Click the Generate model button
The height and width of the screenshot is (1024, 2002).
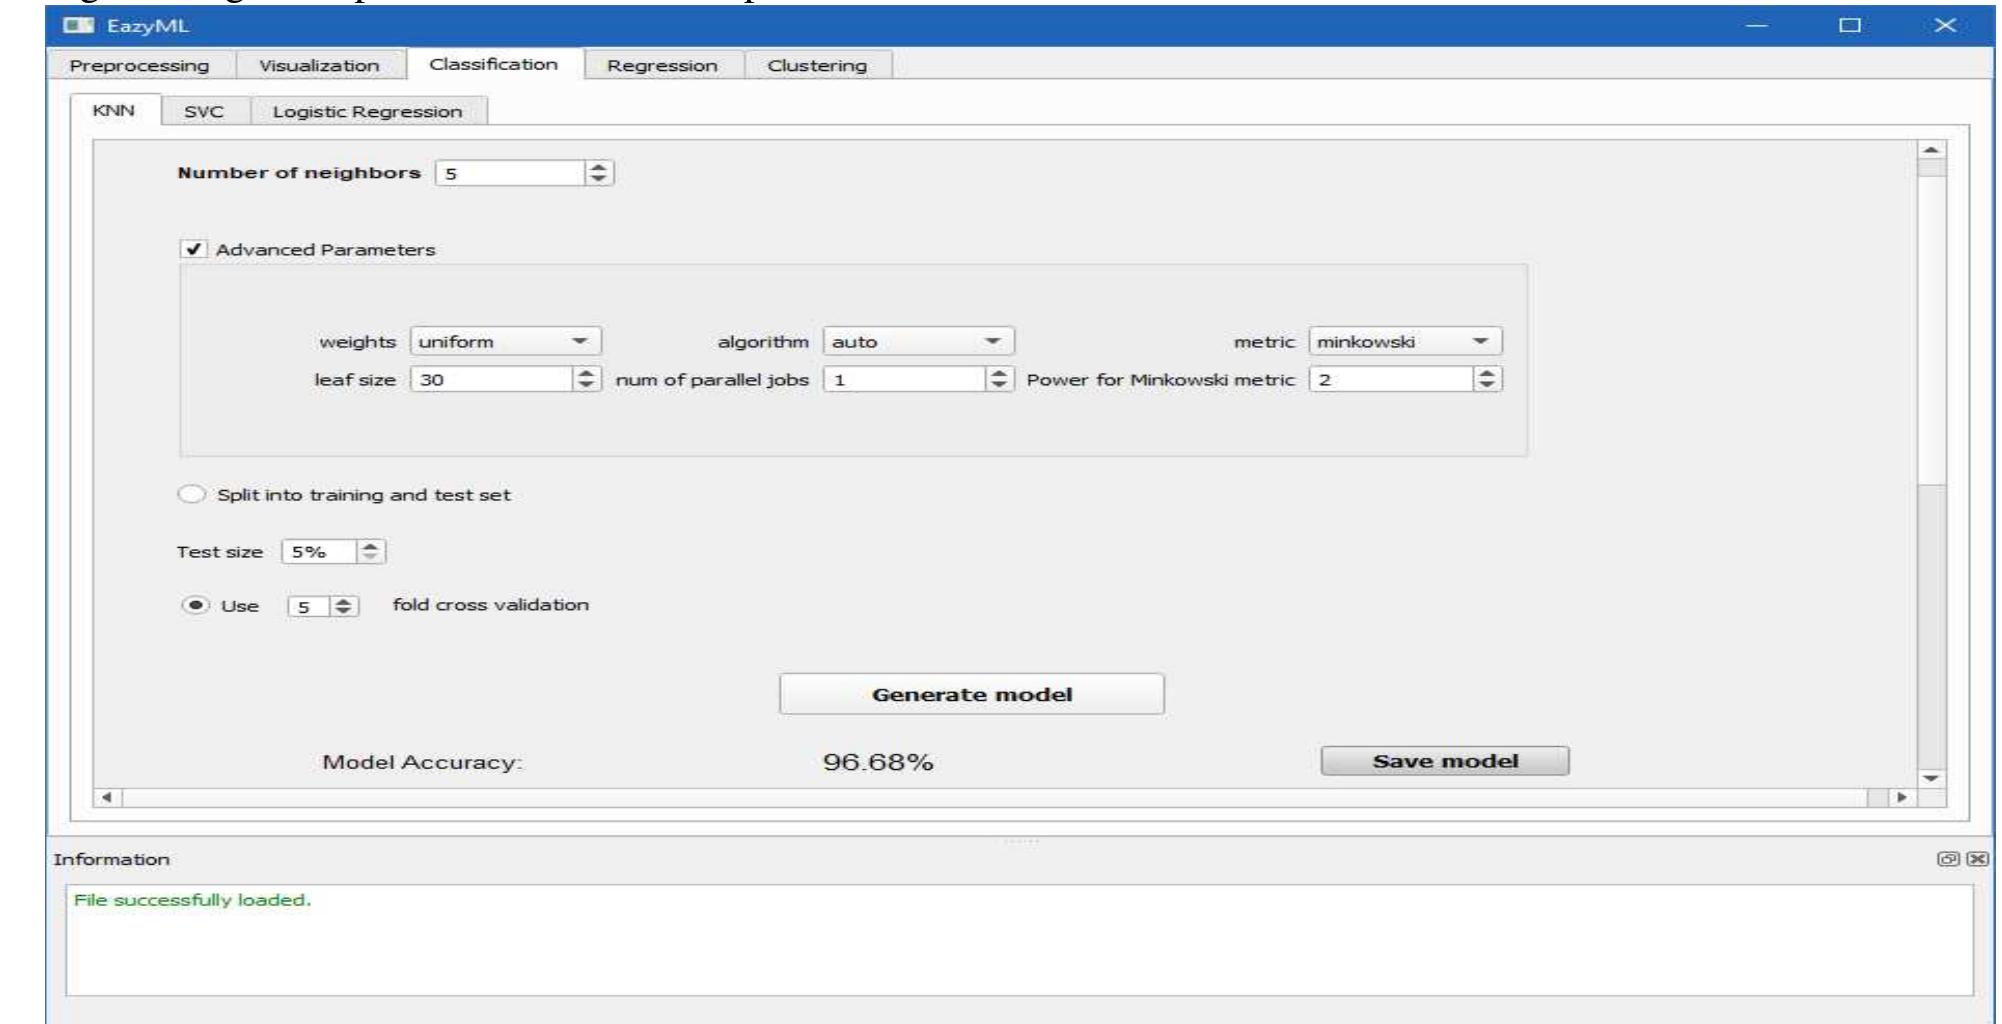(972, 694)
